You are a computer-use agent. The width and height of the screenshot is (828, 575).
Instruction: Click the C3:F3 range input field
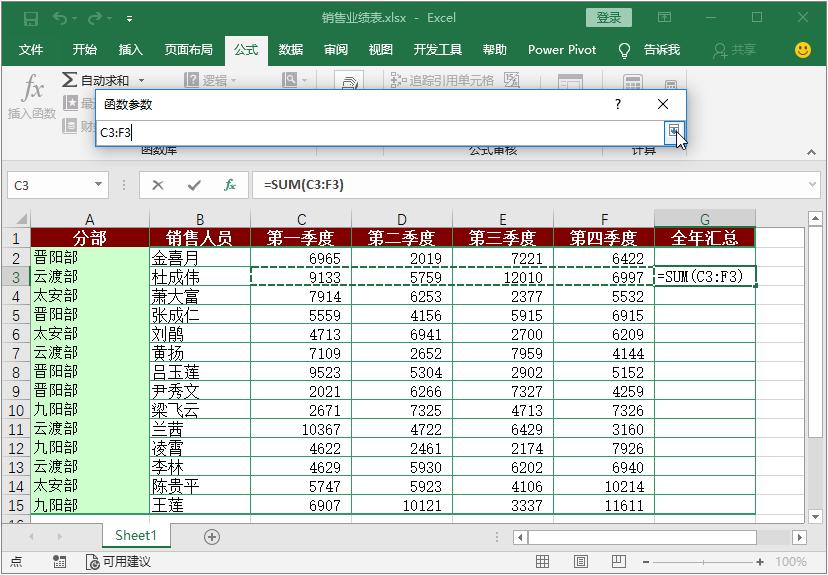coord(380,133)
